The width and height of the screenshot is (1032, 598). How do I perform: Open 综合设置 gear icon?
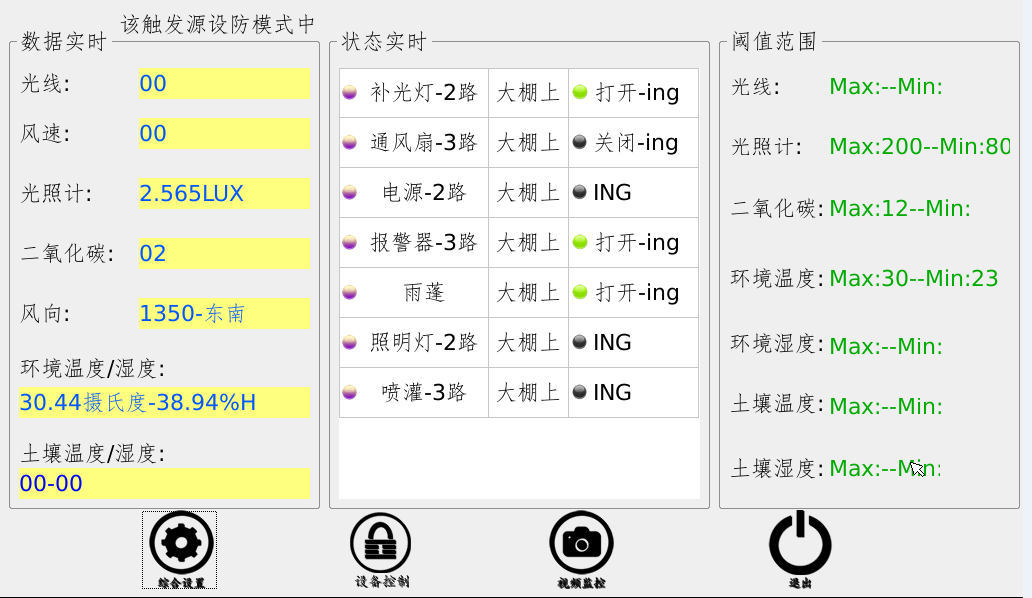pos(180,544)
